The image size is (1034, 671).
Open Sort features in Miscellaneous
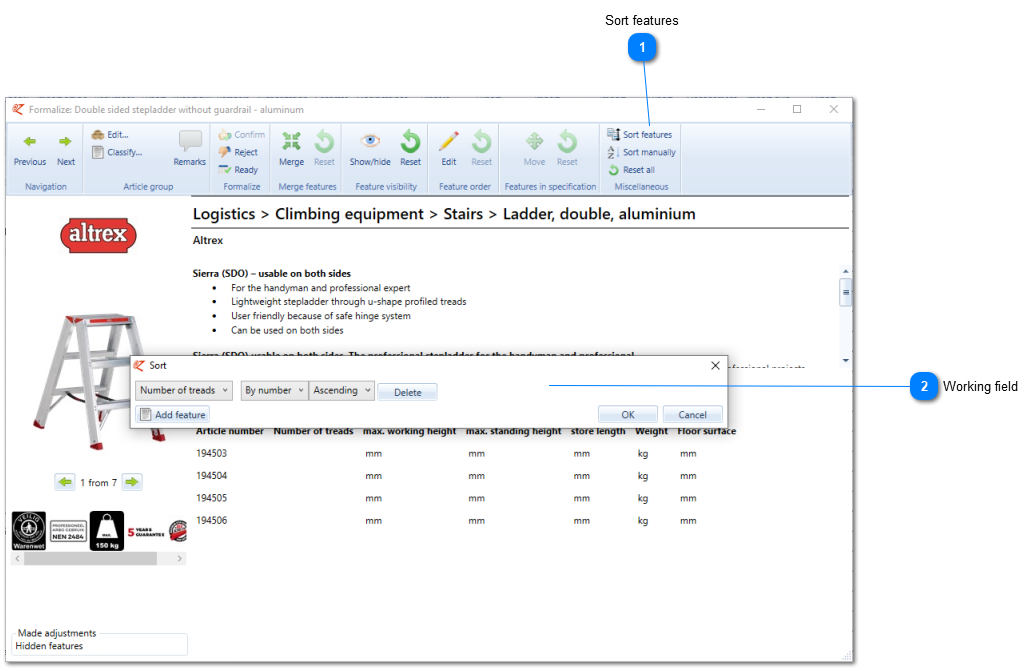click(x=640, y=134)
